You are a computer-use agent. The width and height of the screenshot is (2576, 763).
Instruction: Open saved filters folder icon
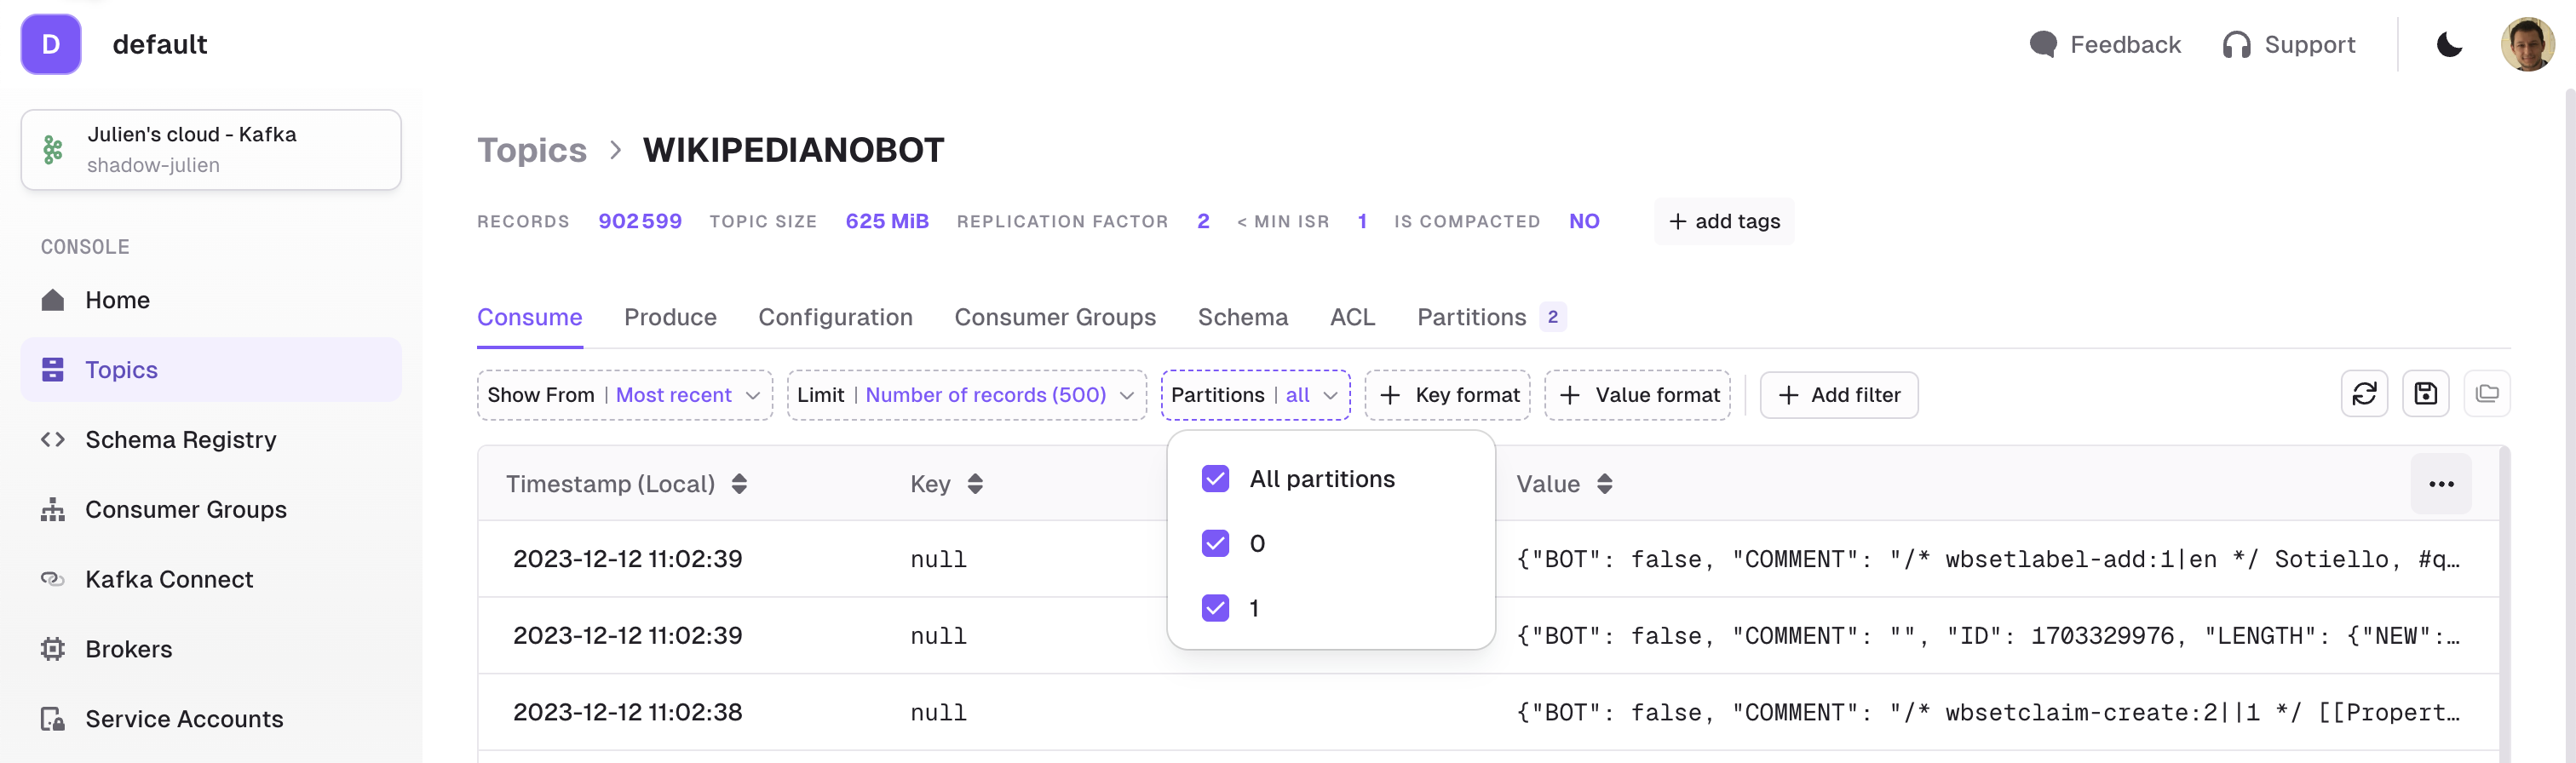pyautogui.click(x=2486, y=394)
